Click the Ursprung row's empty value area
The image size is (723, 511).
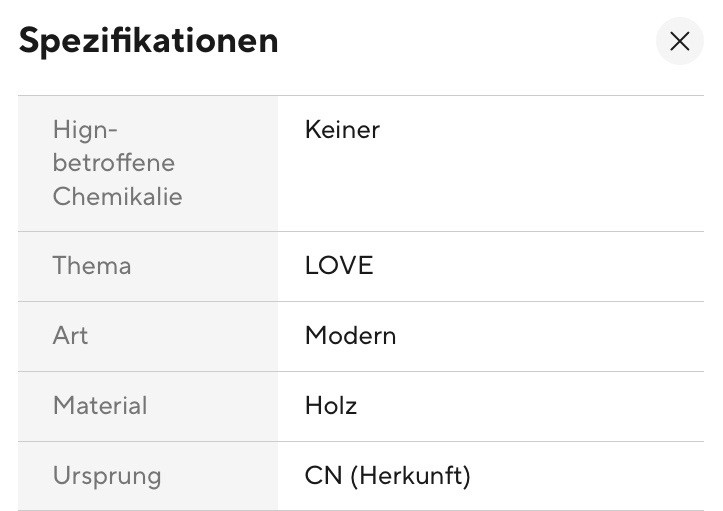pos(587,476)
